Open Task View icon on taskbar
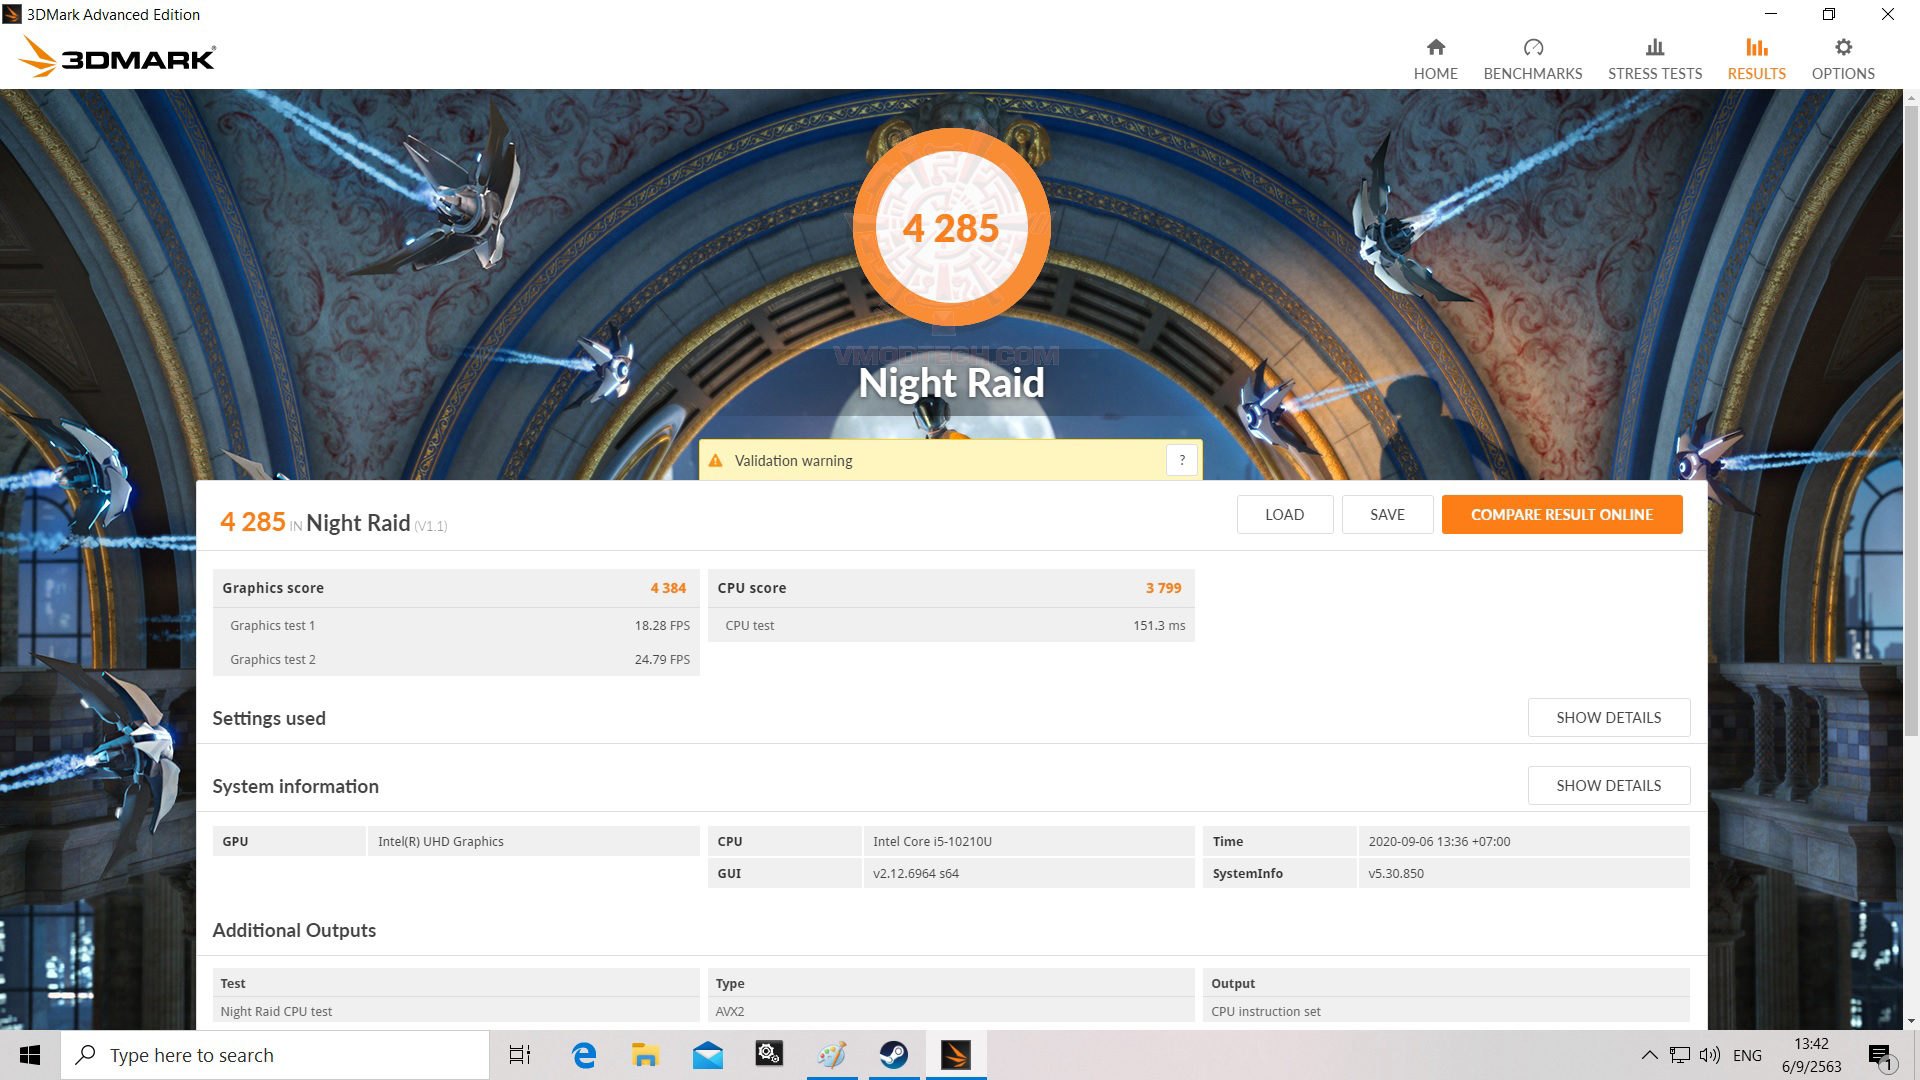 [x=520, y=1055]
